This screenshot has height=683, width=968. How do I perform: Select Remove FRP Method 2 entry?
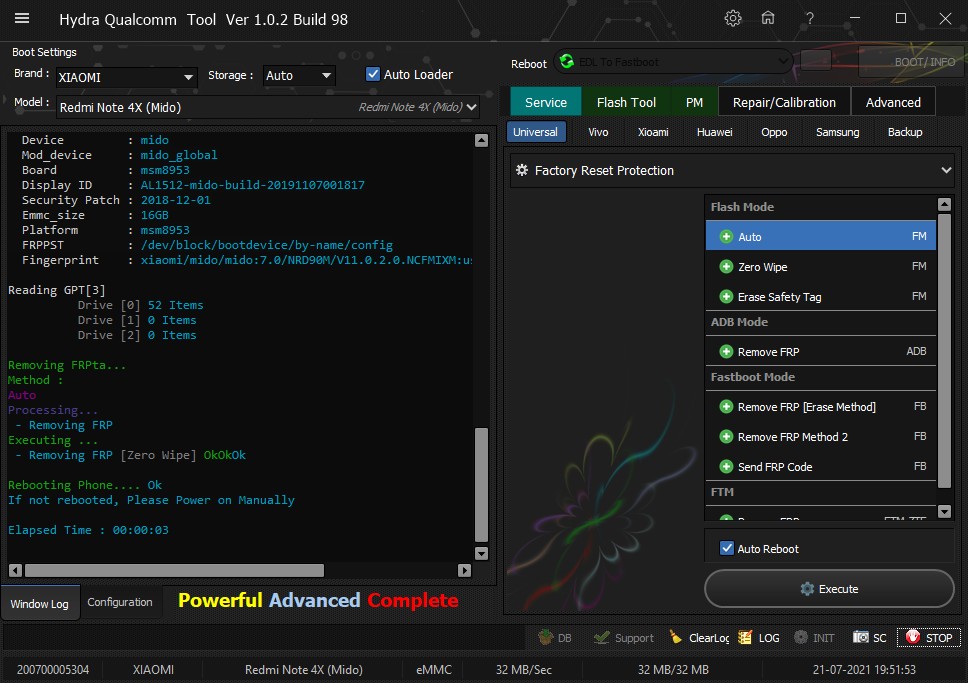pyautogui.click(x=820, y=437)
